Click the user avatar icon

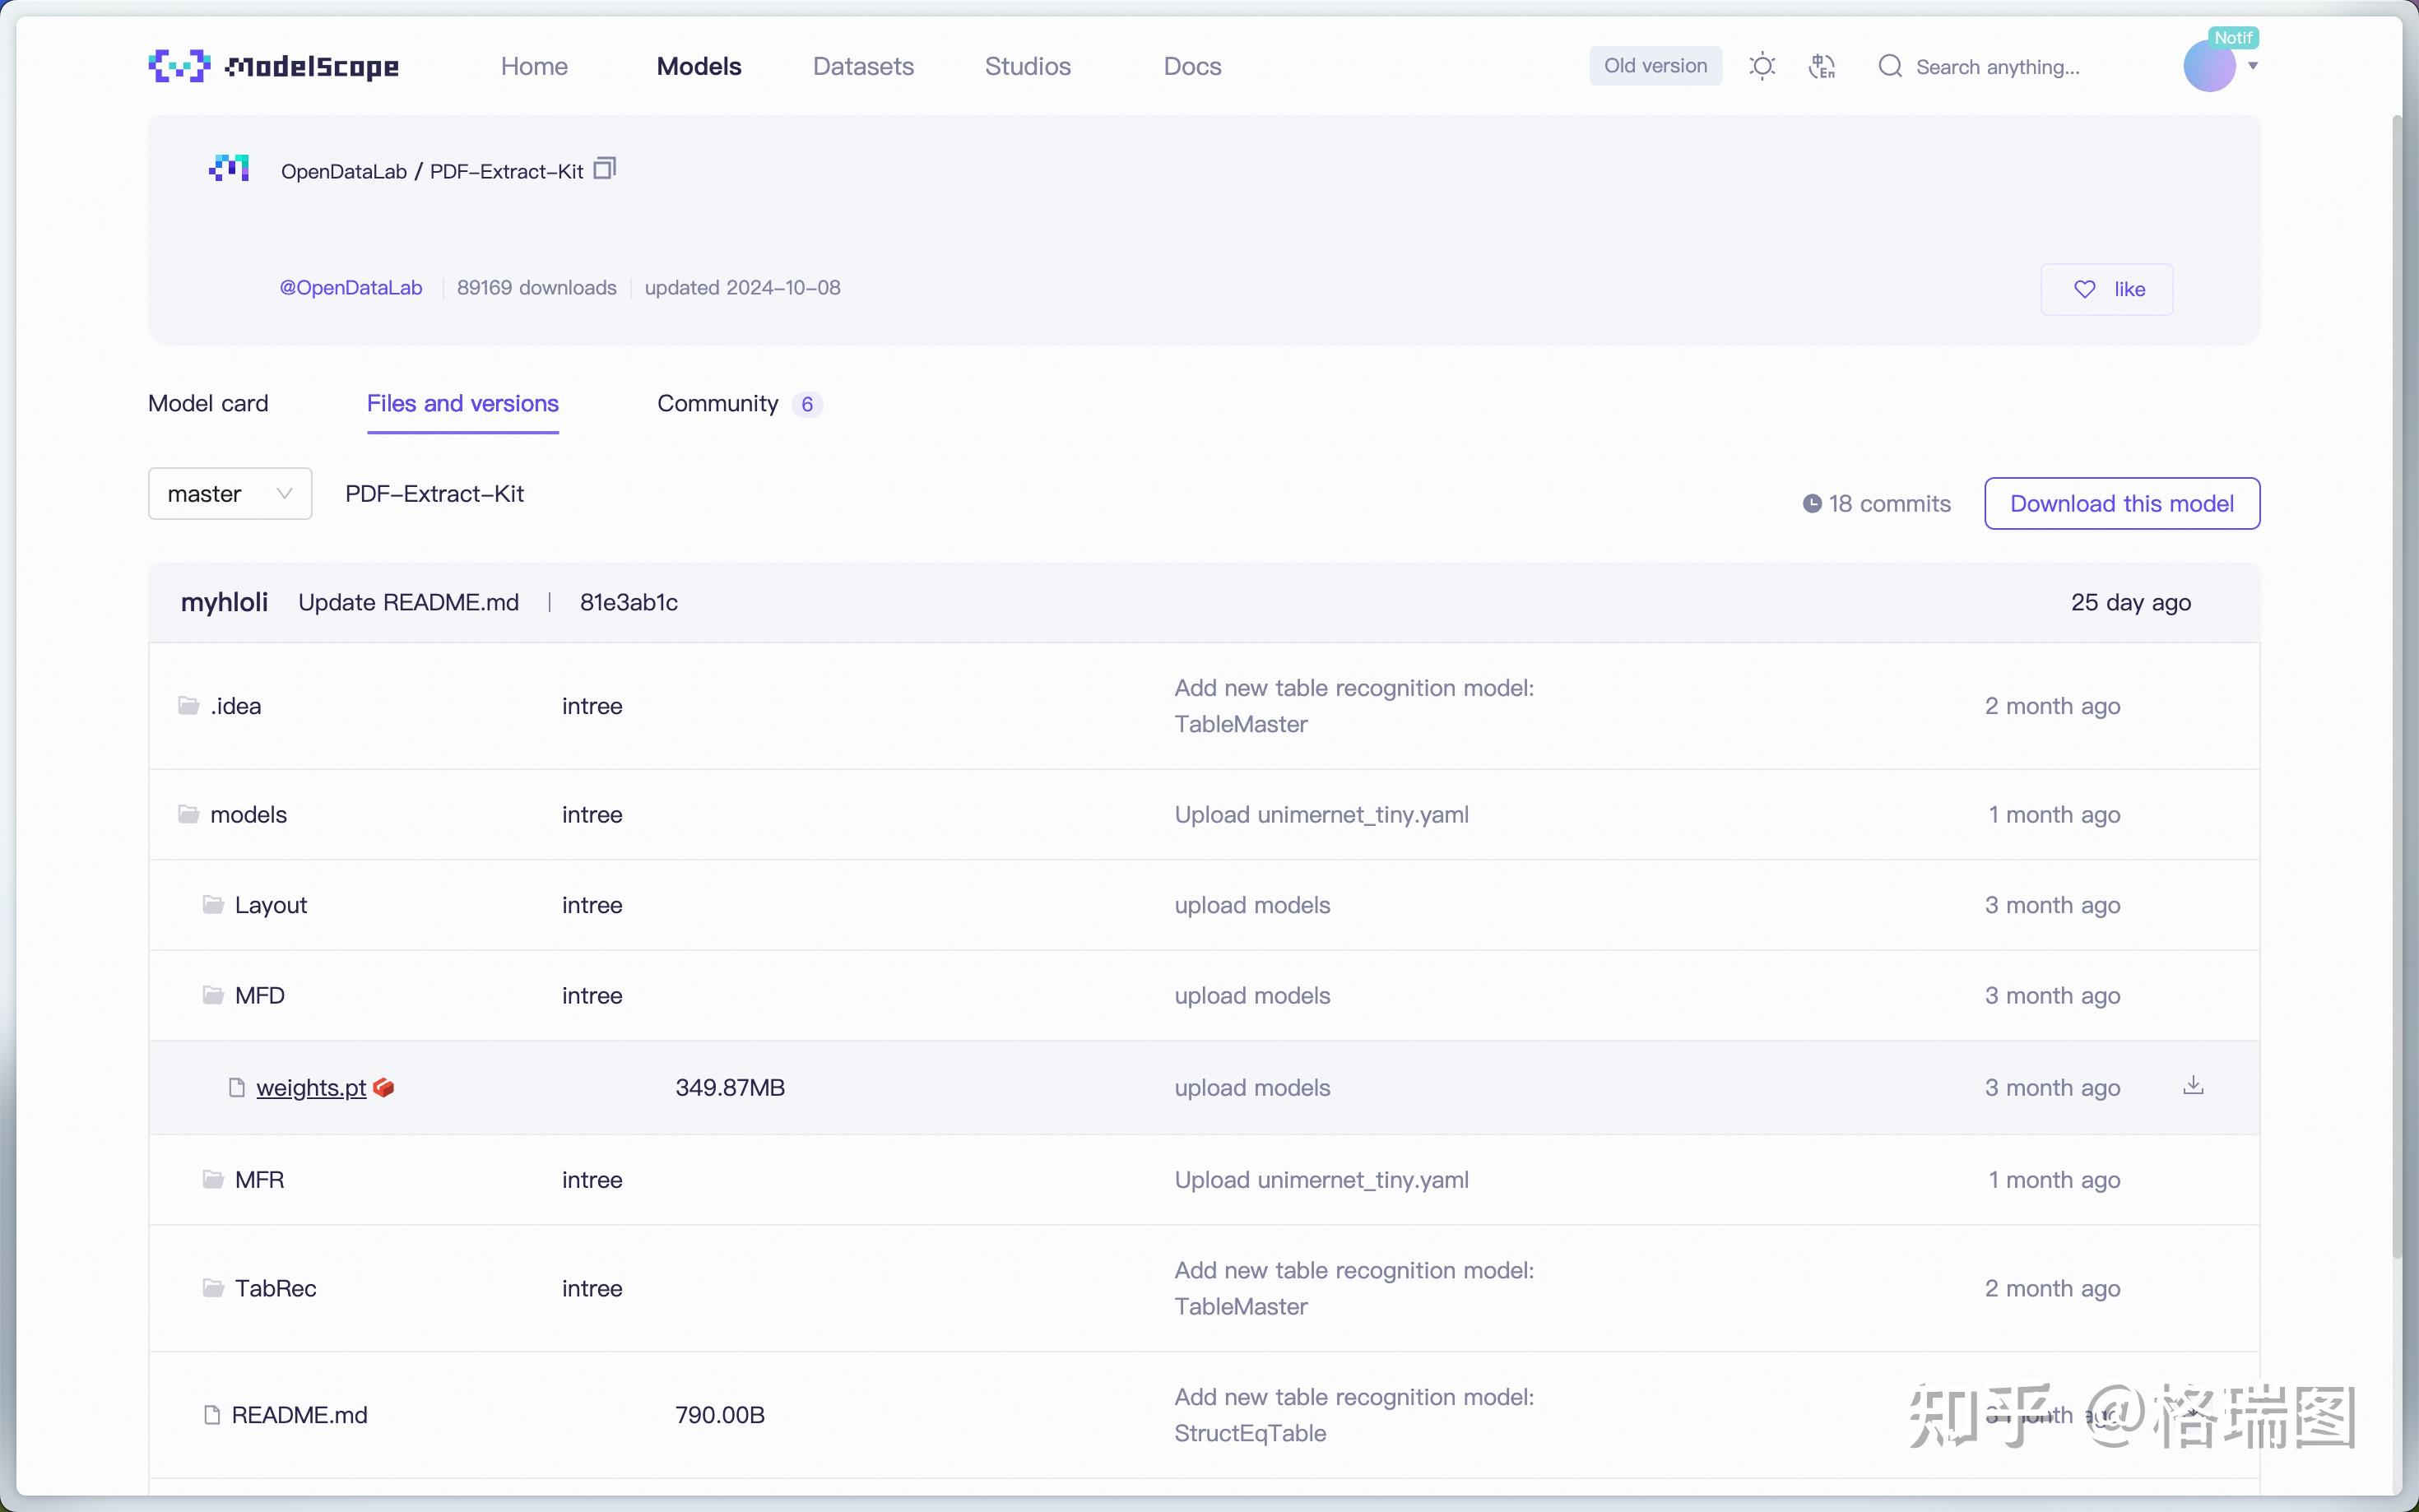click(2208, 67)
